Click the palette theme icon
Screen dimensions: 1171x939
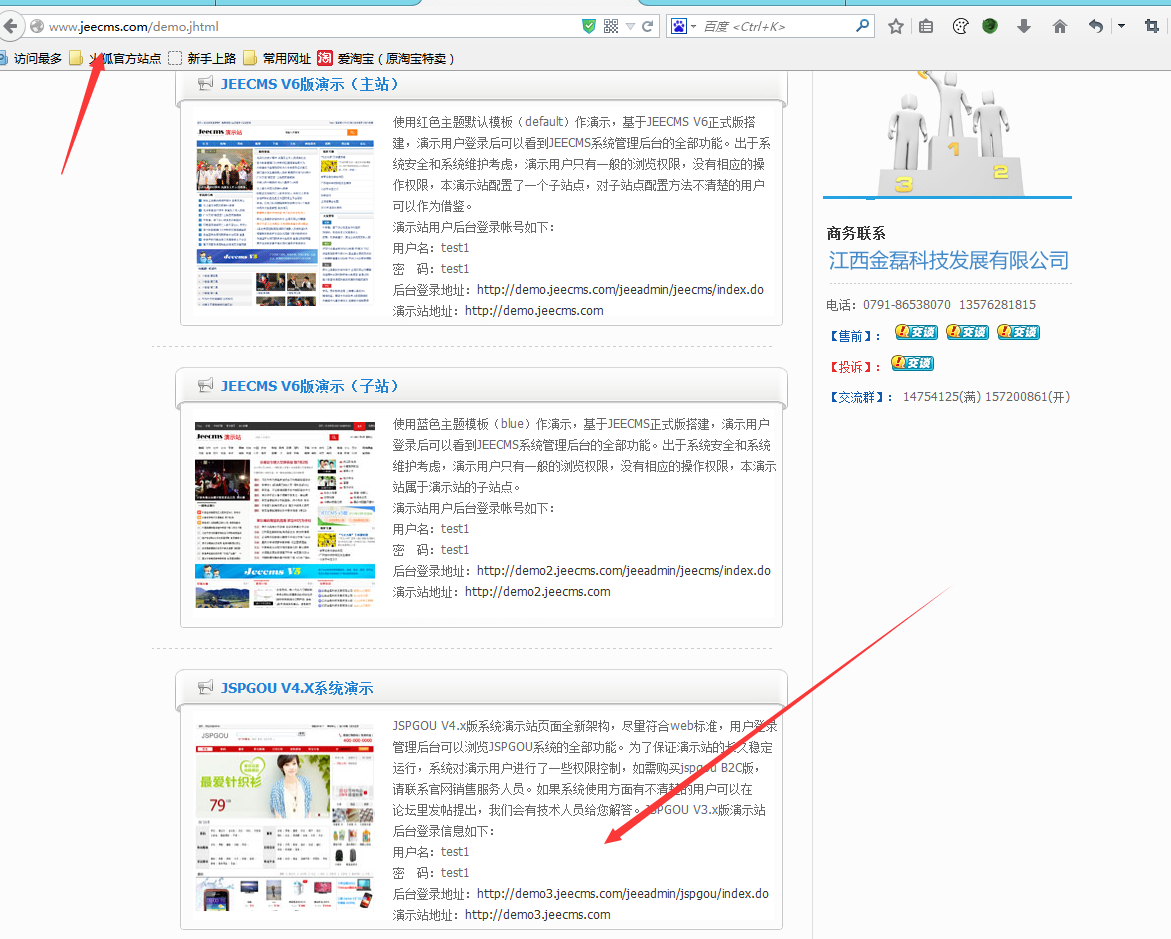click(x=960, y=27)
